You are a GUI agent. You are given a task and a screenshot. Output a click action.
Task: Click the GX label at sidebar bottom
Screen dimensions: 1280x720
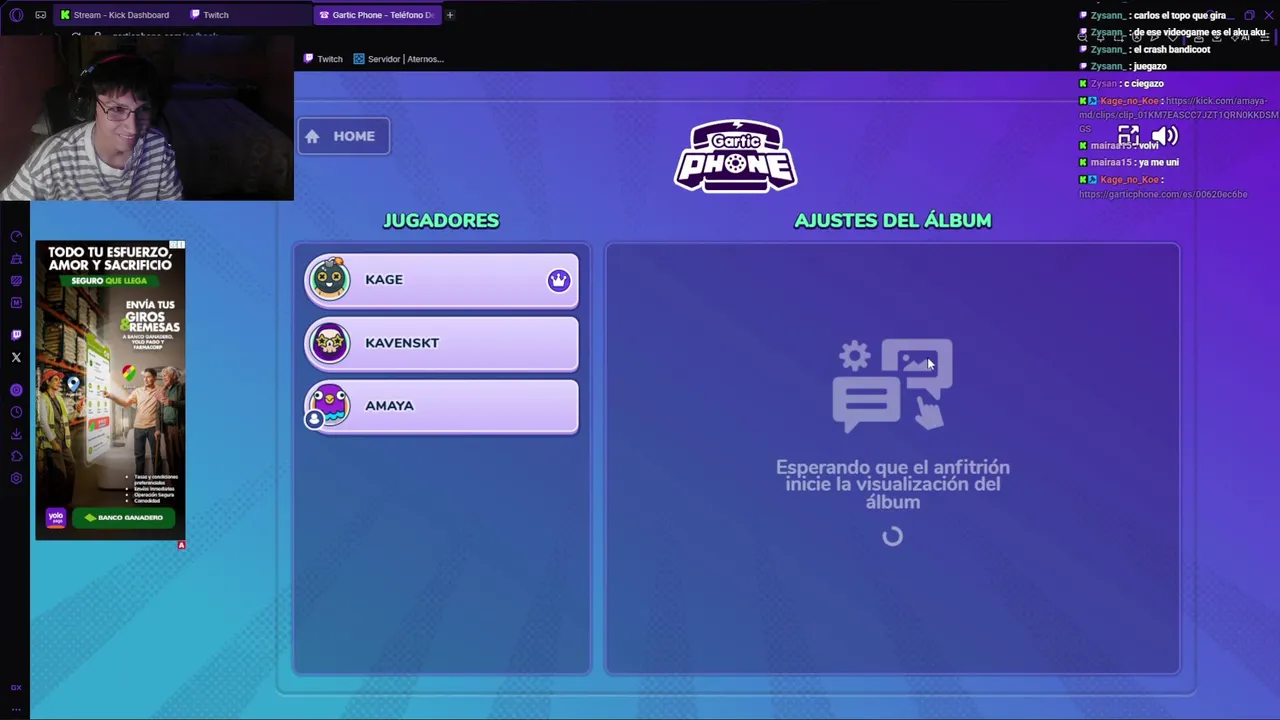pyautogui.click(x=16, y=688)
